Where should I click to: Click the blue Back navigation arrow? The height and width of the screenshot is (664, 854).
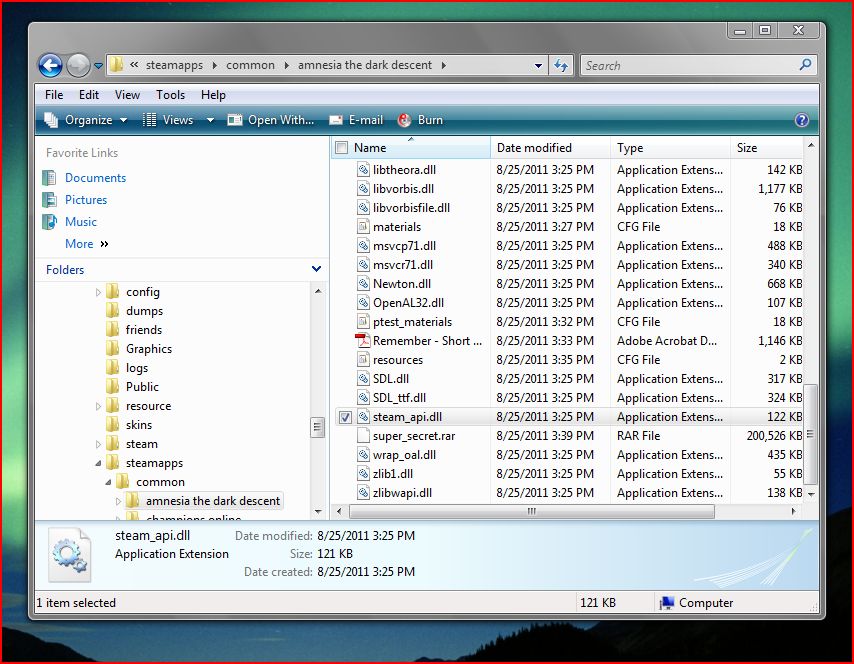click(x=50, y=66)
